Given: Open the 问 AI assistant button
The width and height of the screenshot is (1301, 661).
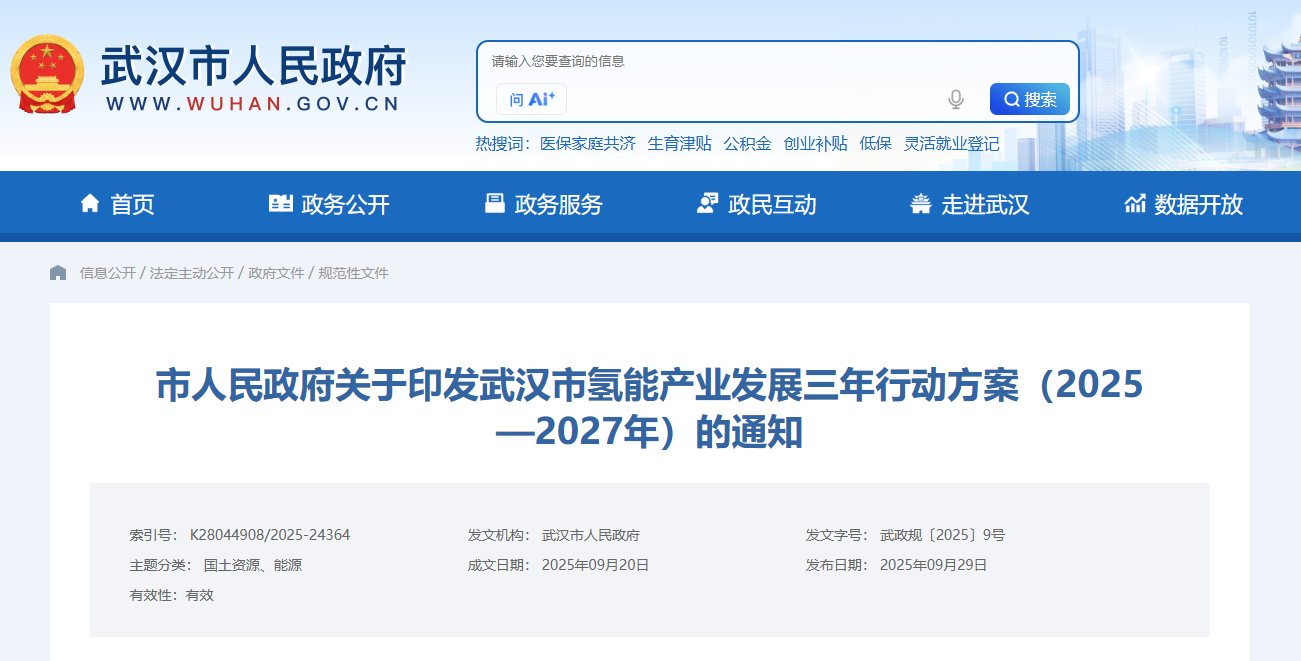Looking at the screenshot, I should (x=531, y=99).
